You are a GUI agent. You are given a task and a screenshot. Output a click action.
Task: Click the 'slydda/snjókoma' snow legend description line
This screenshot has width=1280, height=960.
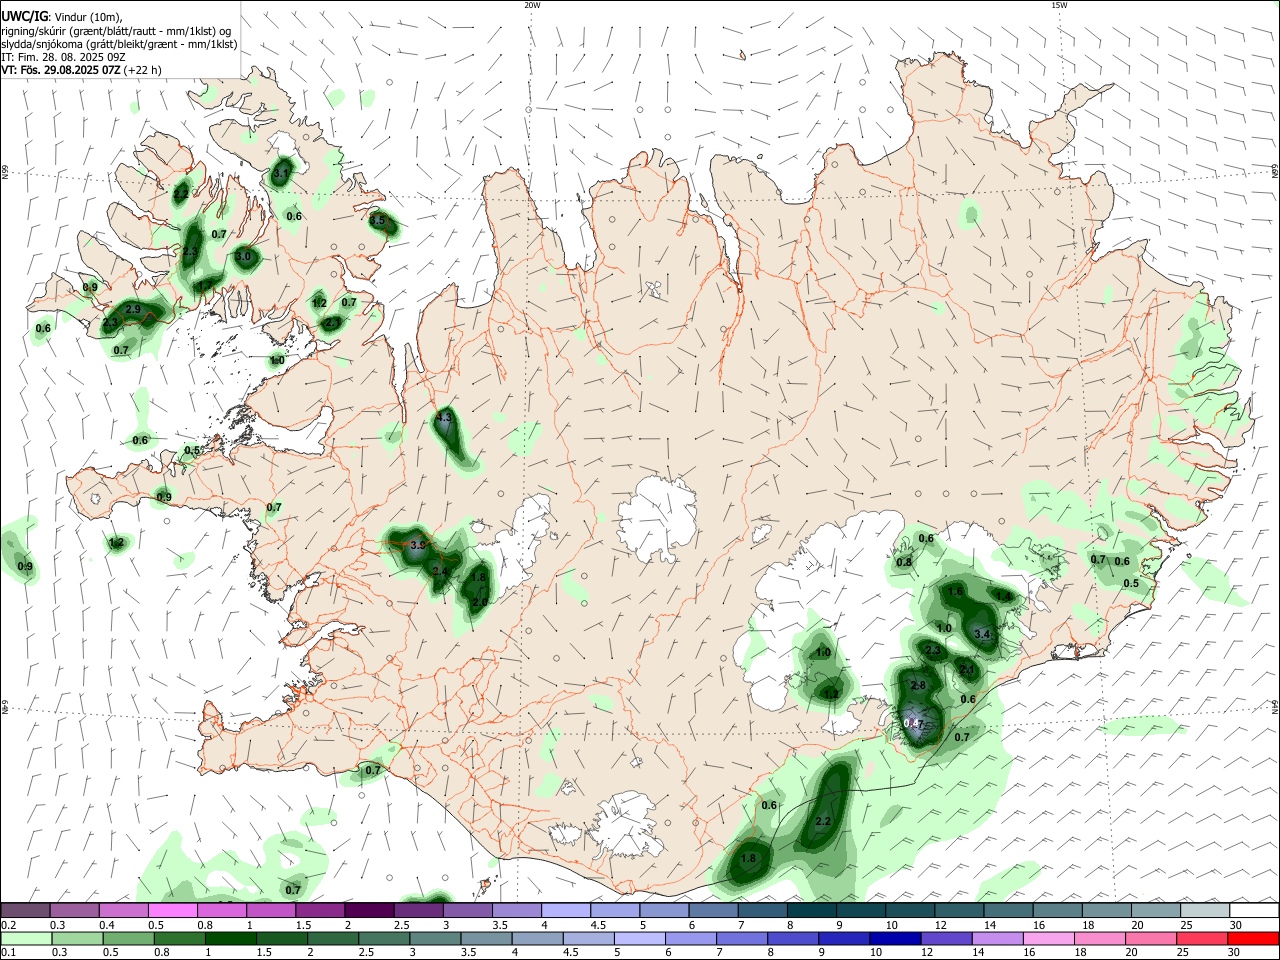pos(120,44)
